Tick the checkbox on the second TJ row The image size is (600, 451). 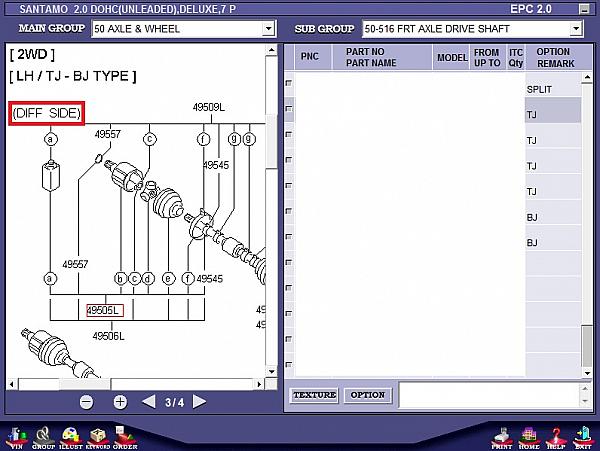tap(289, 134)
